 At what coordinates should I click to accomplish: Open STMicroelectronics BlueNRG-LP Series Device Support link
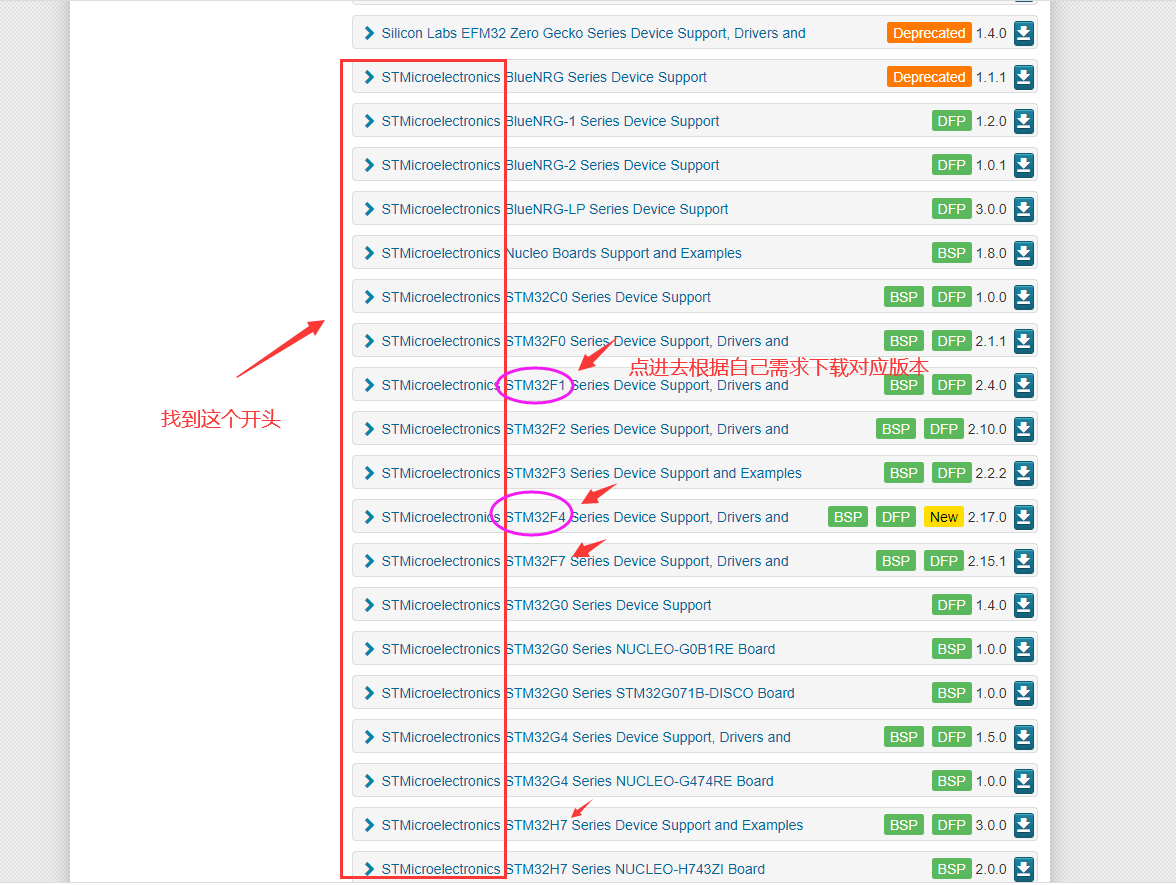coord(555,209)
